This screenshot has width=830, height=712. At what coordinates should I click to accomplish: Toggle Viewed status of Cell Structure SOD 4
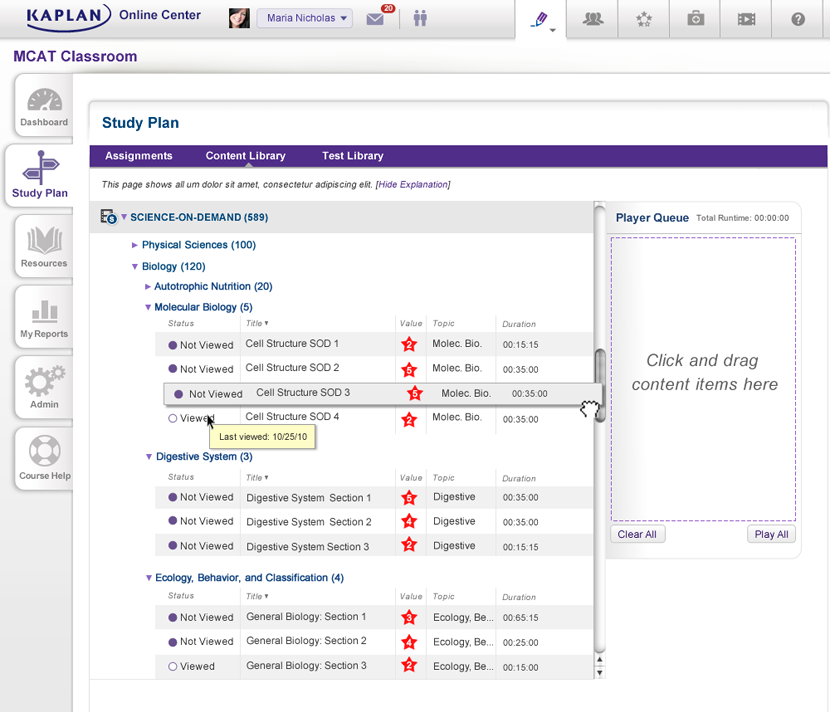point(173,419)
